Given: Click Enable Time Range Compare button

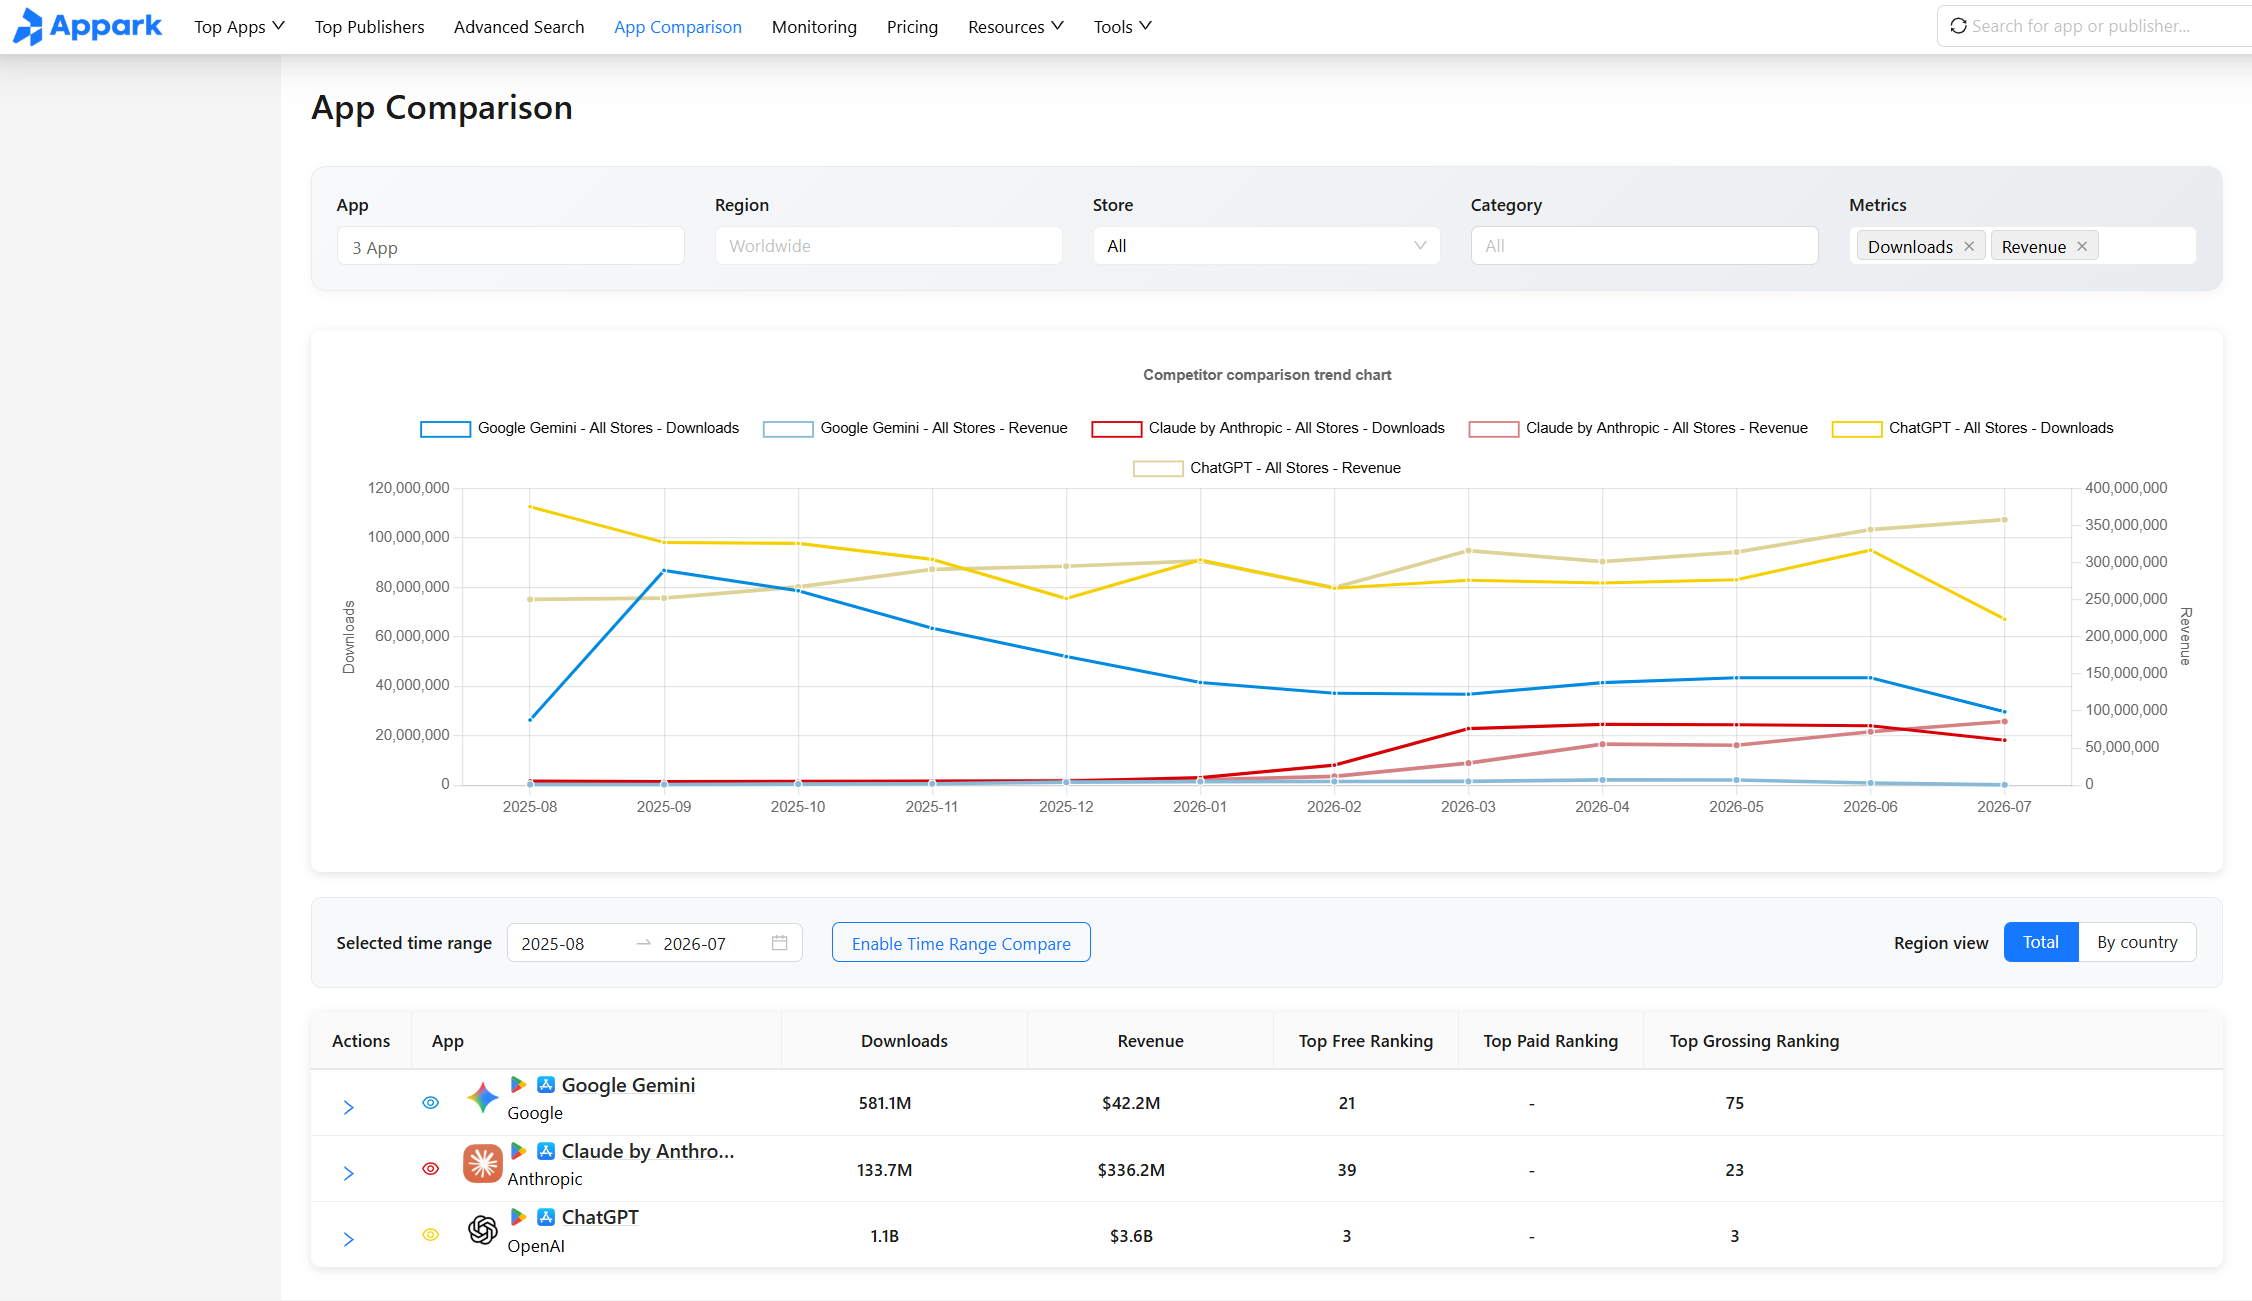Looking at the screenshot, I should coord(961,943).
